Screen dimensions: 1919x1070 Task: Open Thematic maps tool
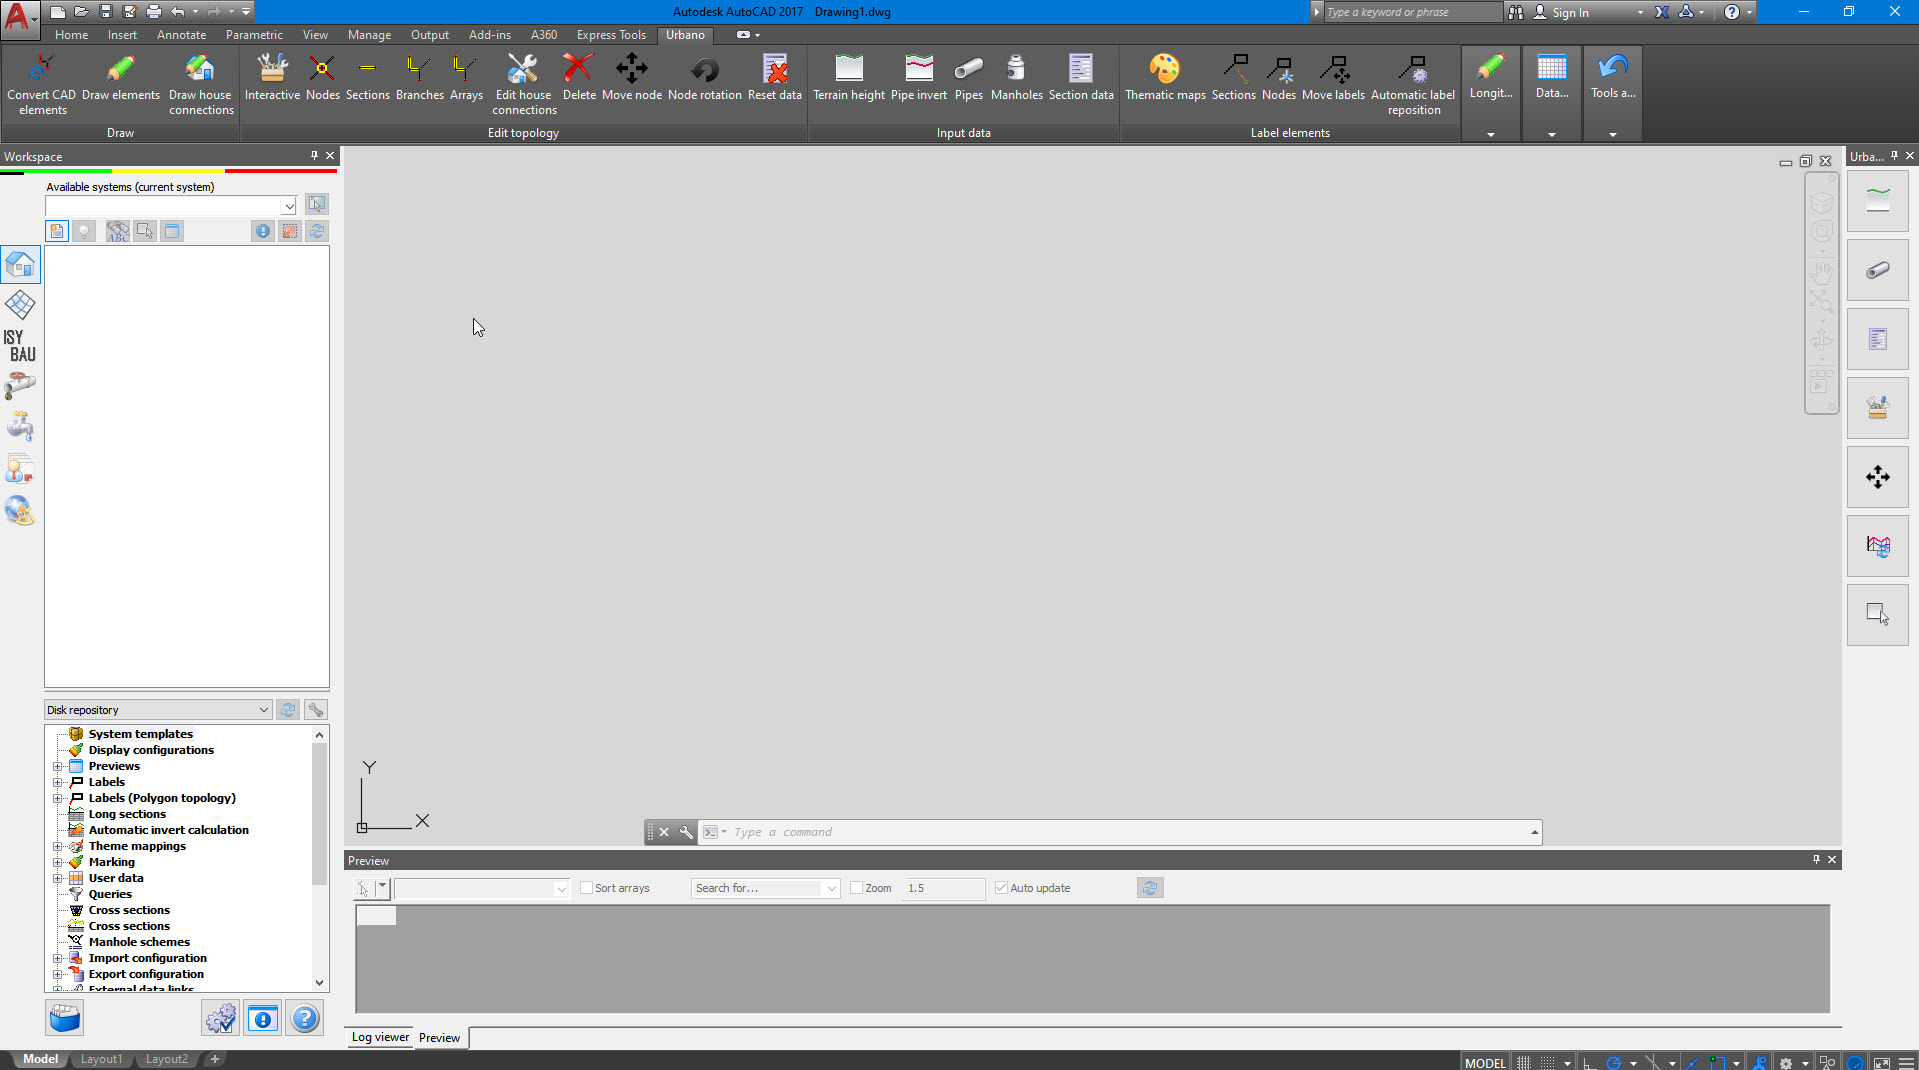tap(1165, 77)
